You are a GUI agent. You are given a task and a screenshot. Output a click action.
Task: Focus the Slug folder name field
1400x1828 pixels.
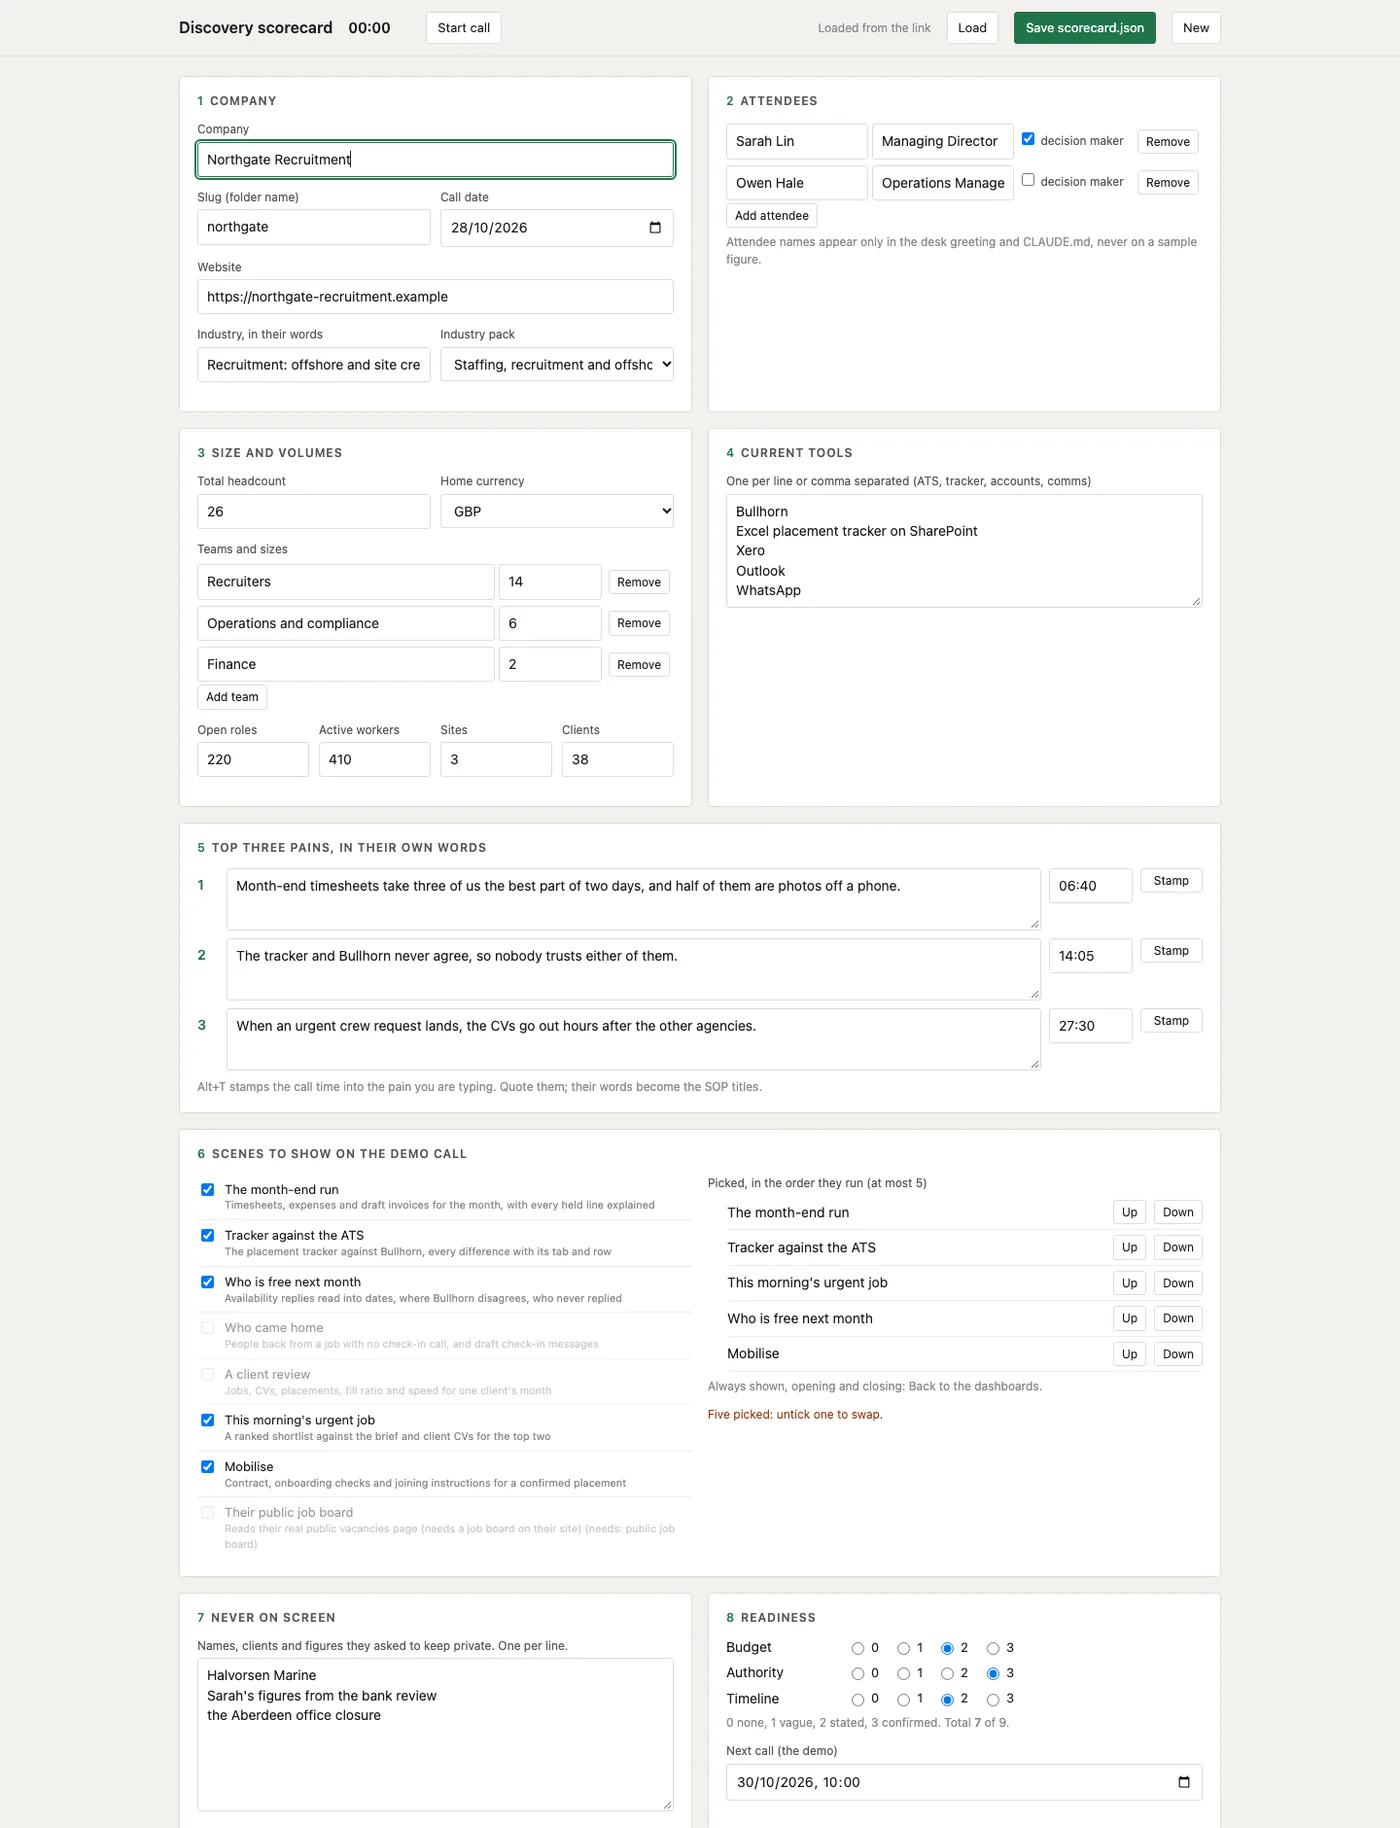314,227
